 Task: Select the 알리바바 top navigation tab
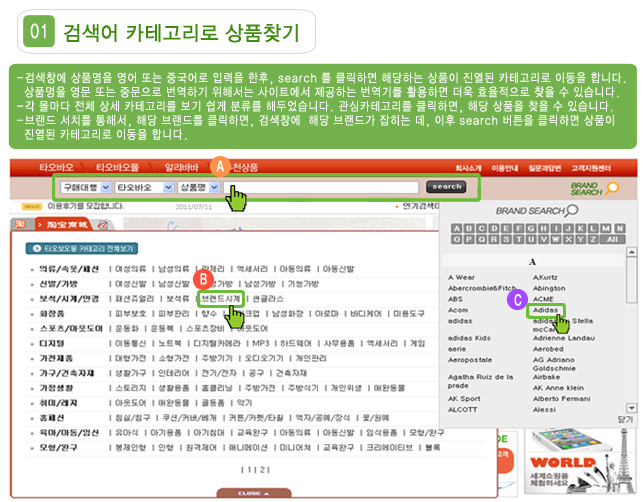coord(181,167)
